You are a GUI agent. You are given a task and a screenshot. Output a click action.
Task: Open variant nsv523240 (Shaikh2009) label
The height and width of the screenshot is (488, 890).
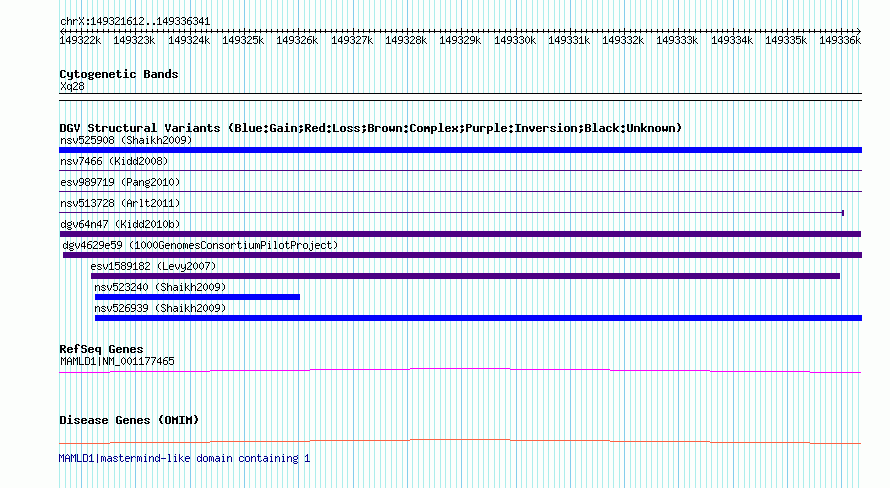[160, 287]
